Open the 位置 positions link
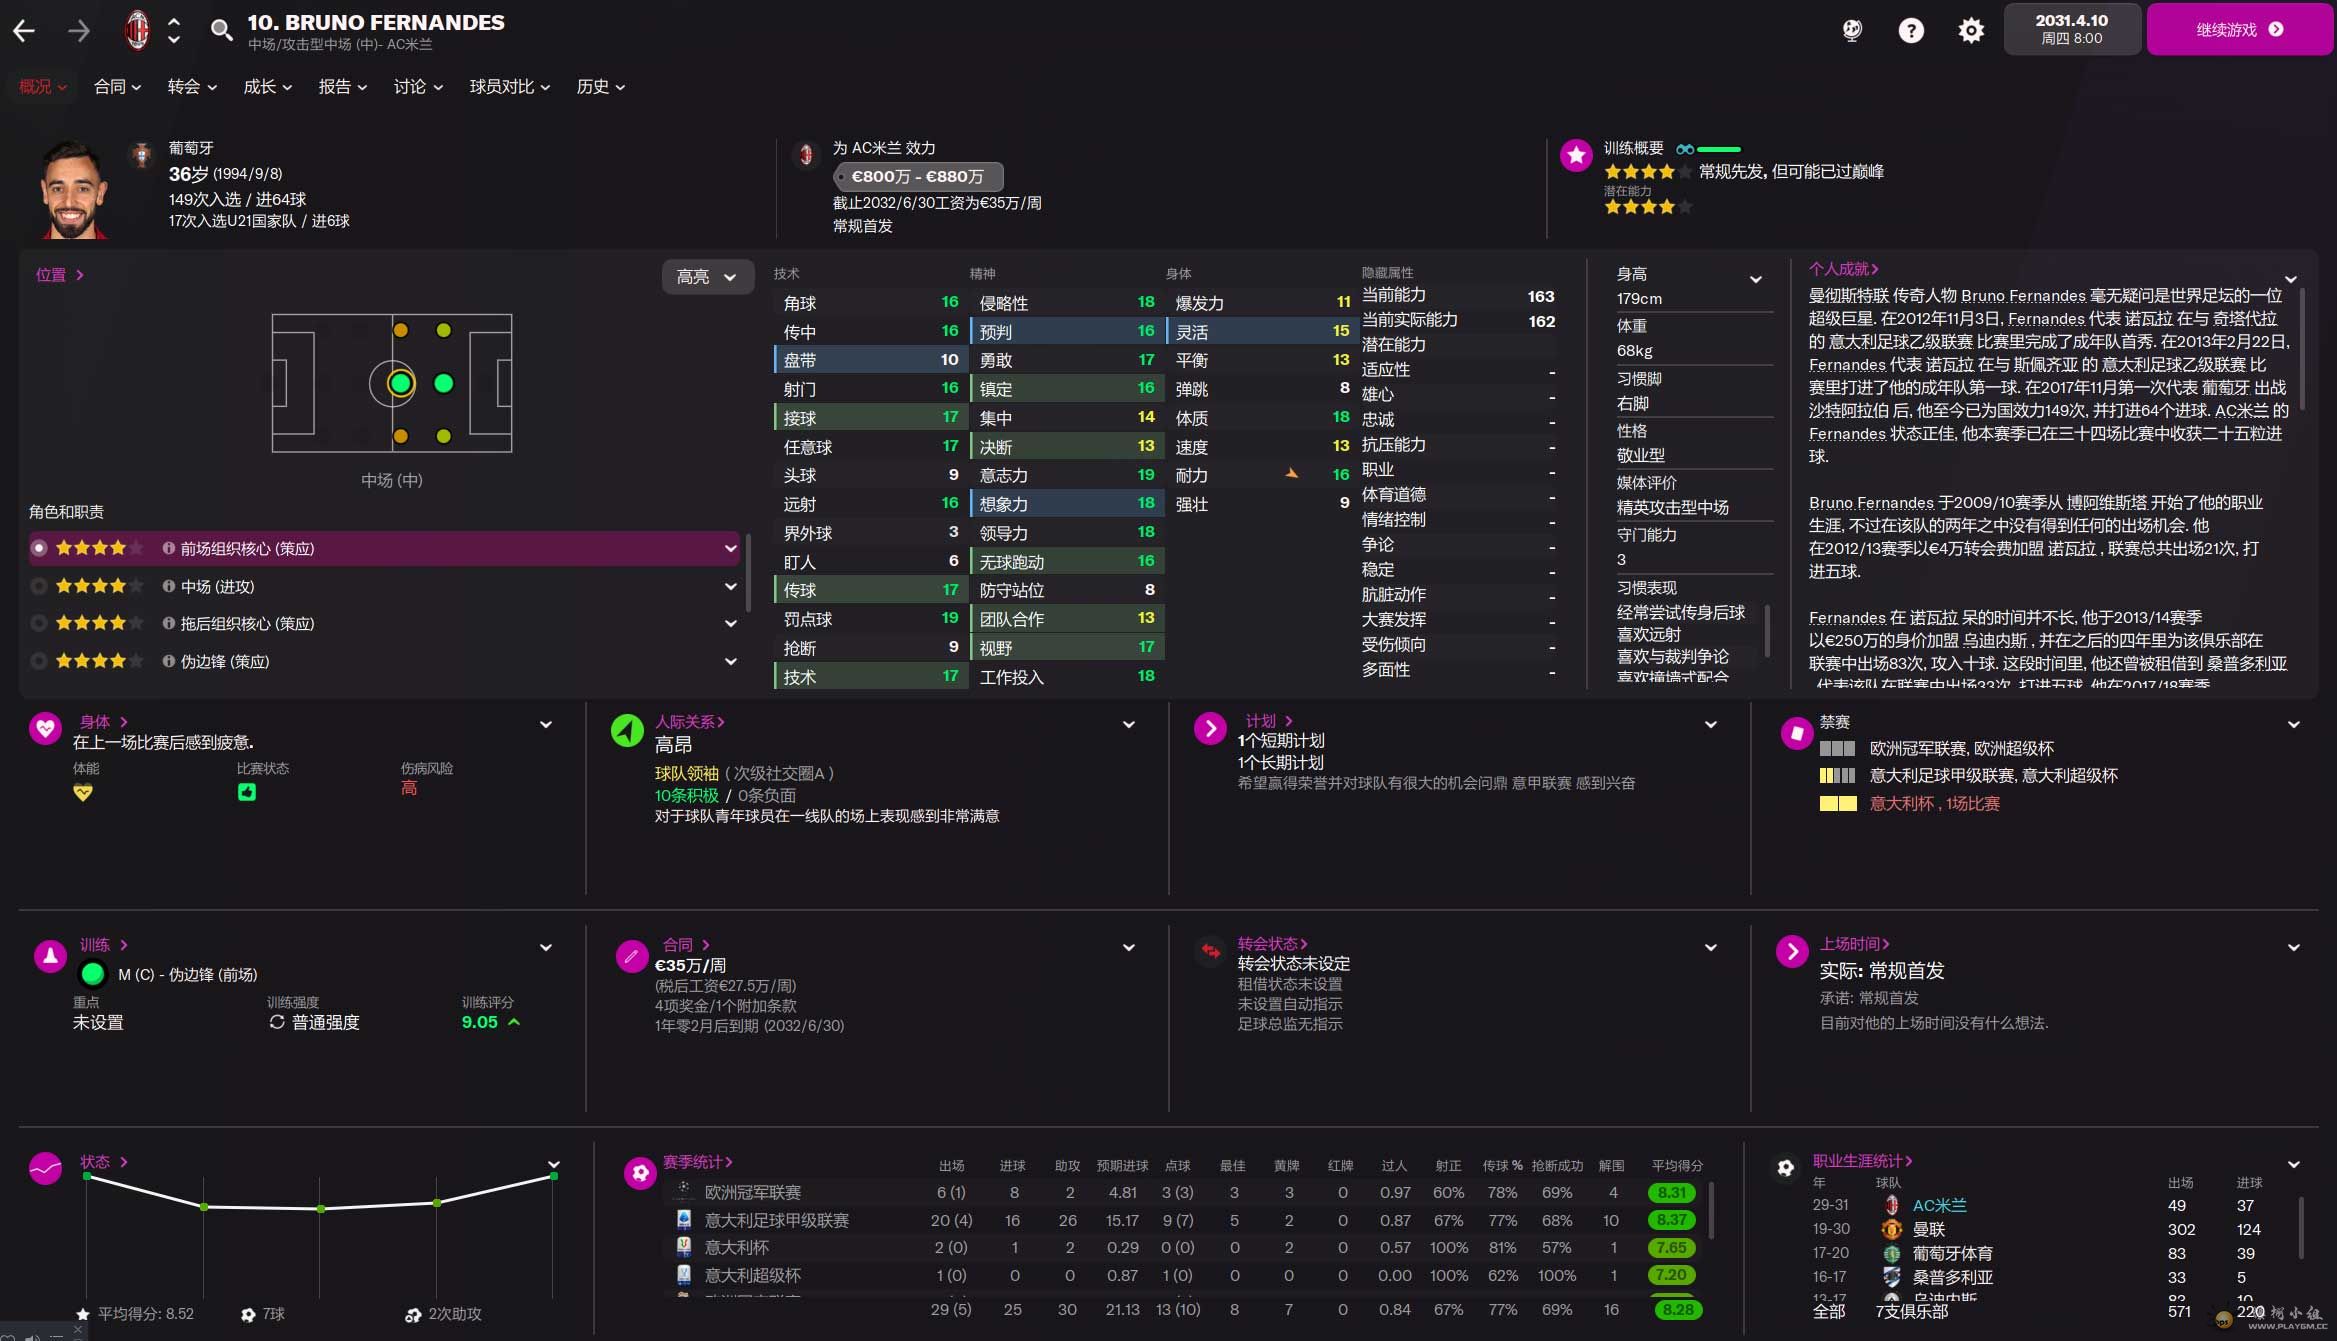Image resolution: width=2337 pixels, height=1341 pixels. 59,275
